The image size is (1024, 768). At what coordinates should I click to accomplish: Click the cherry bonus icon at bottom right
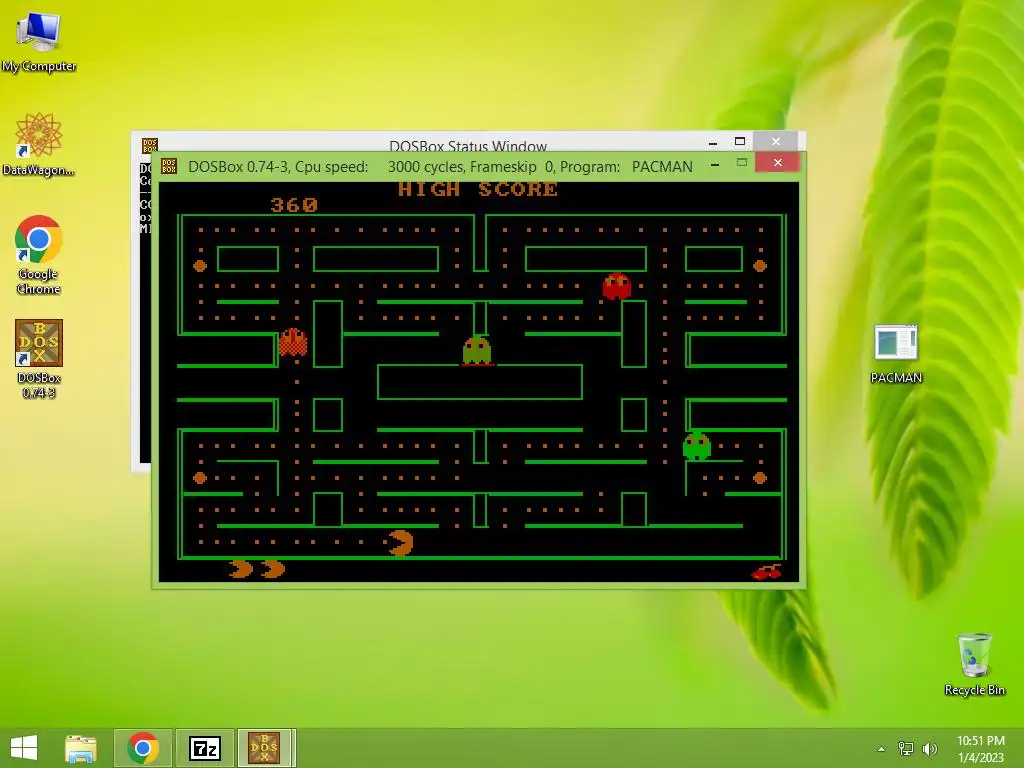click(767, 572)
